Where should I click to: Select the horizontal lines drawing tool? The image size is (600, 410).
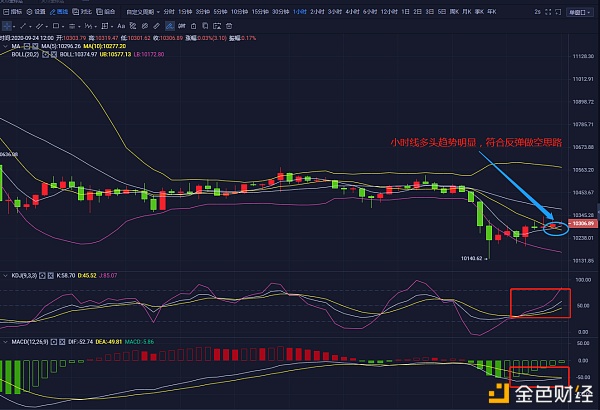[x=72, y=26]
